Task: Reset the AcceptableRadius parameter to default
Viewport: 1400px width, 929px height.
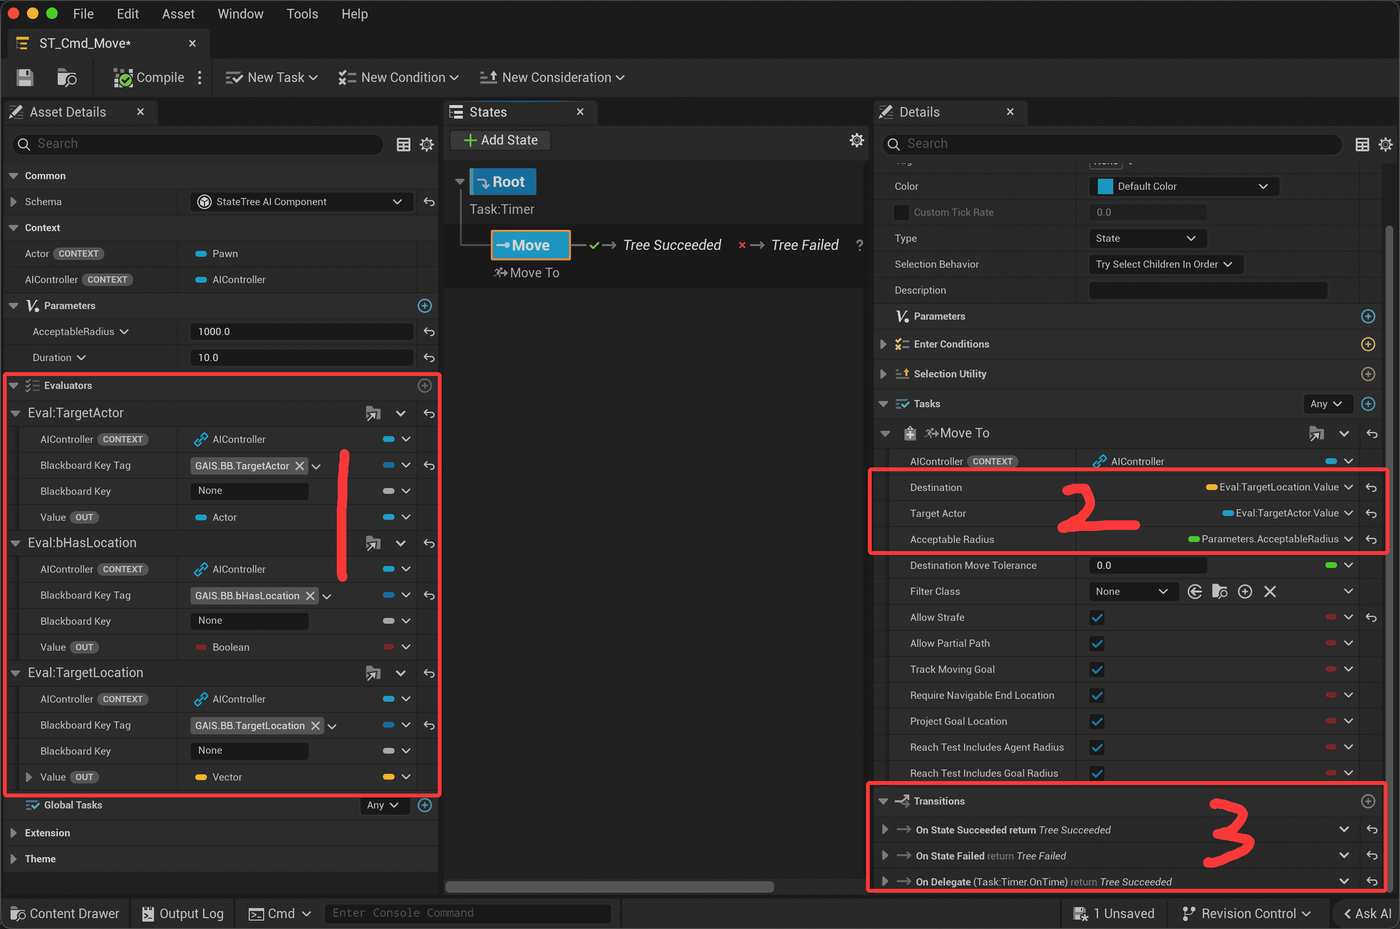Action: (x=429, y=332)
